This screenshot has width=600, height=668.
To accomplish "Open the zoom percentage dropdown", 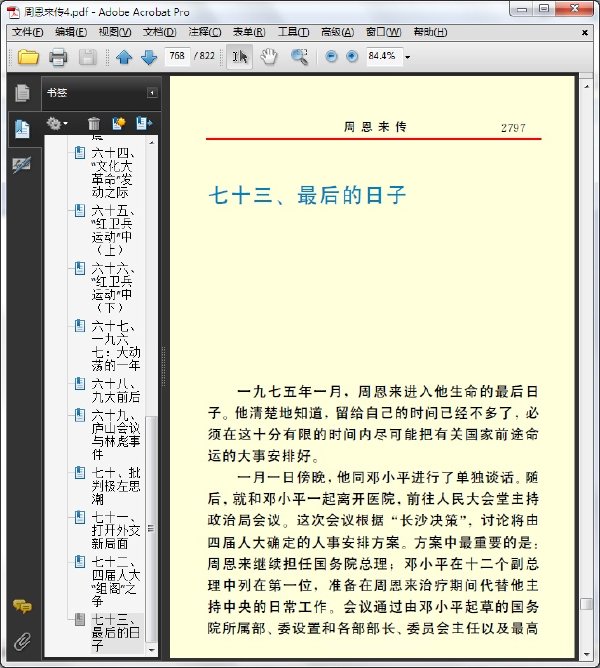I will tap(407, 57).
